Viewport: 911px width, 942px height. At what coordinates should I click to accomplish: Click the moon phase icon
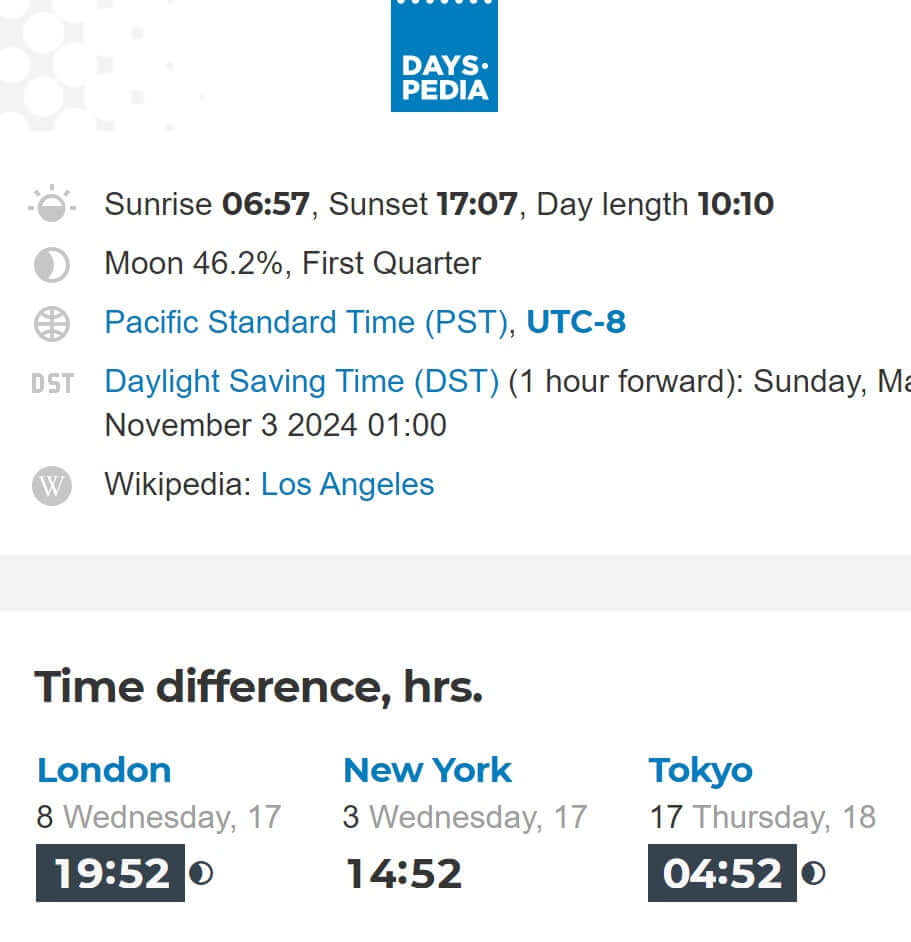[52, 265]
